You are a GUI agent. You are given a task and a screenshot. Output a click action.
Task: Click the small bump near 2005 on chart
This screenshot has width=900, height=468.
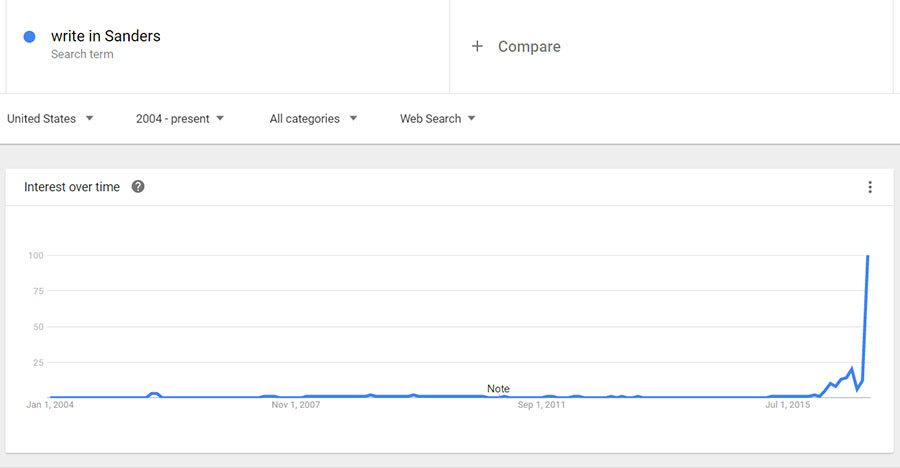point(154,394)
